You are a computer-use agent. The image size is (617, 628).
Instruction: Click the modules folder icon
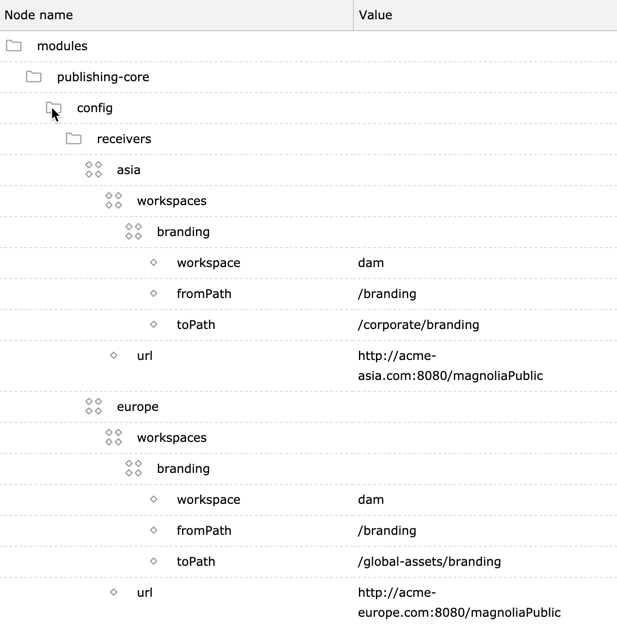pos(14,46)
